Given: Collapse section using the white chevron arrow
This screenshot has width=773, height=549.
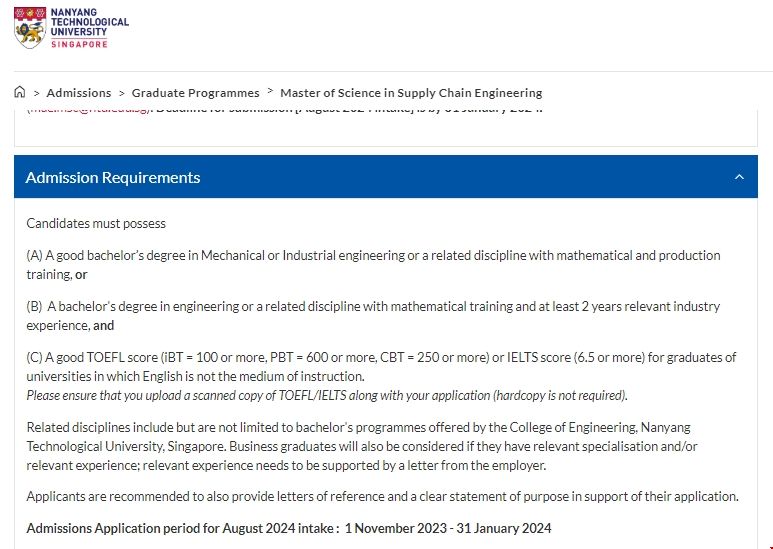Looking at the screenshot, I should pyautogui.click(x=739, y=177).
